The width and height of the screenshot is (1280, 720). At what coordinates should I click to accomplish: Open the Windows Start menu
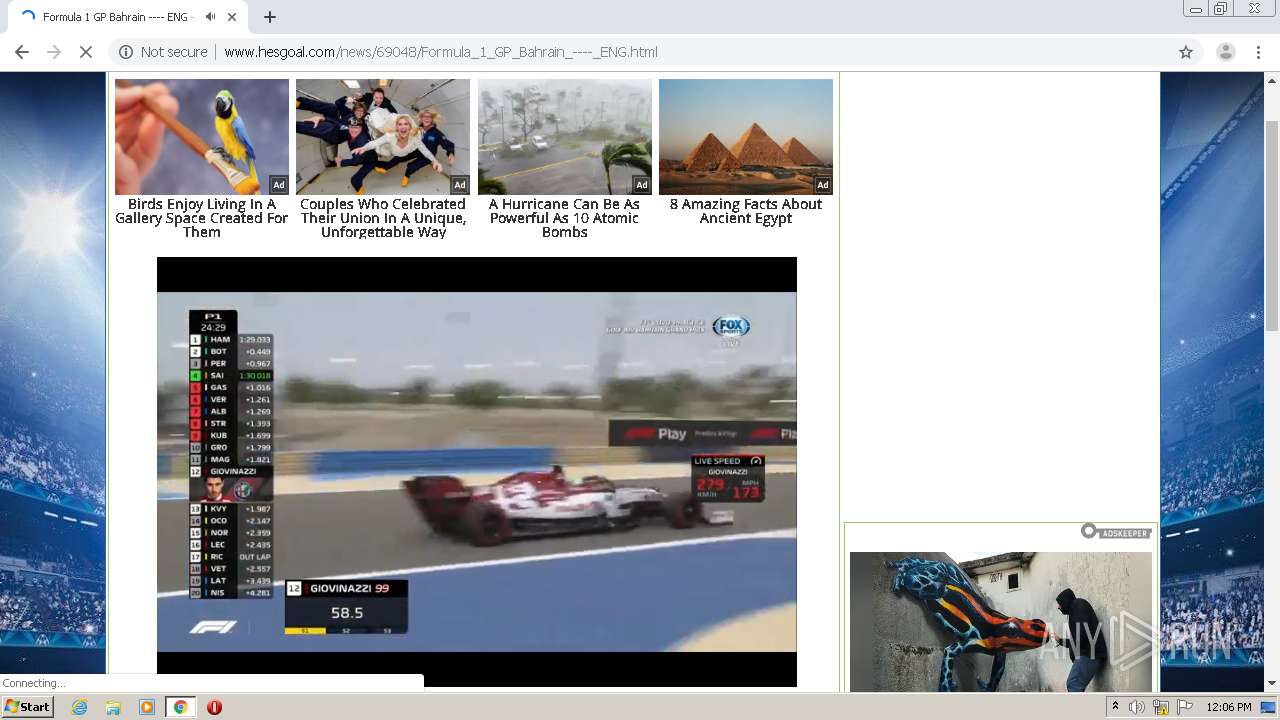(28, 707)
